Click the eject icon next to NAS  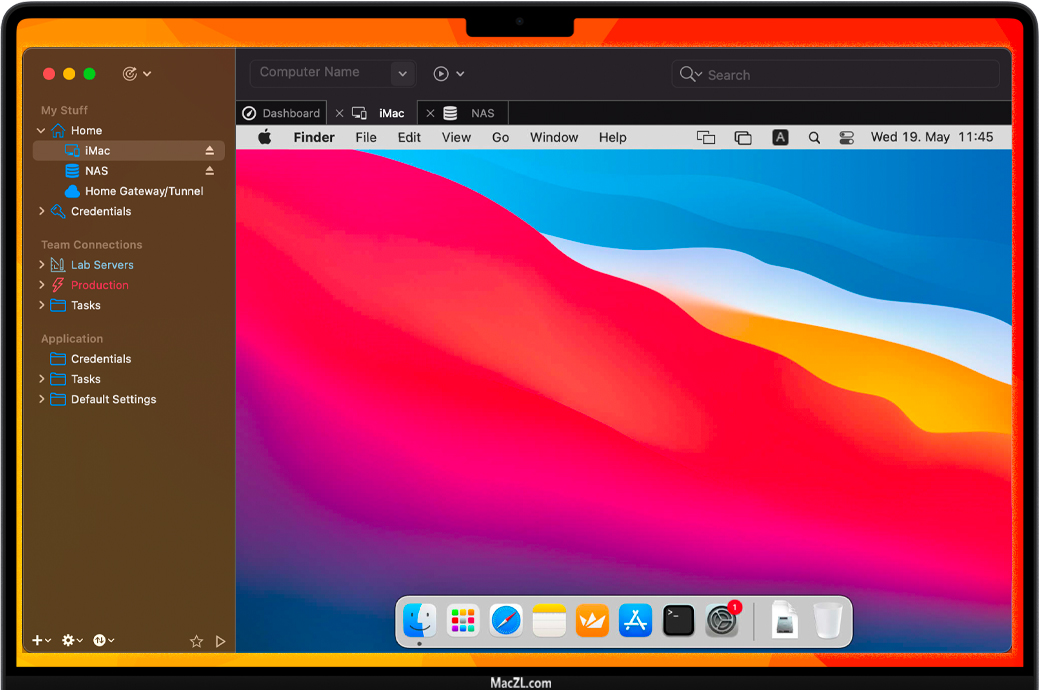point(210,171)
